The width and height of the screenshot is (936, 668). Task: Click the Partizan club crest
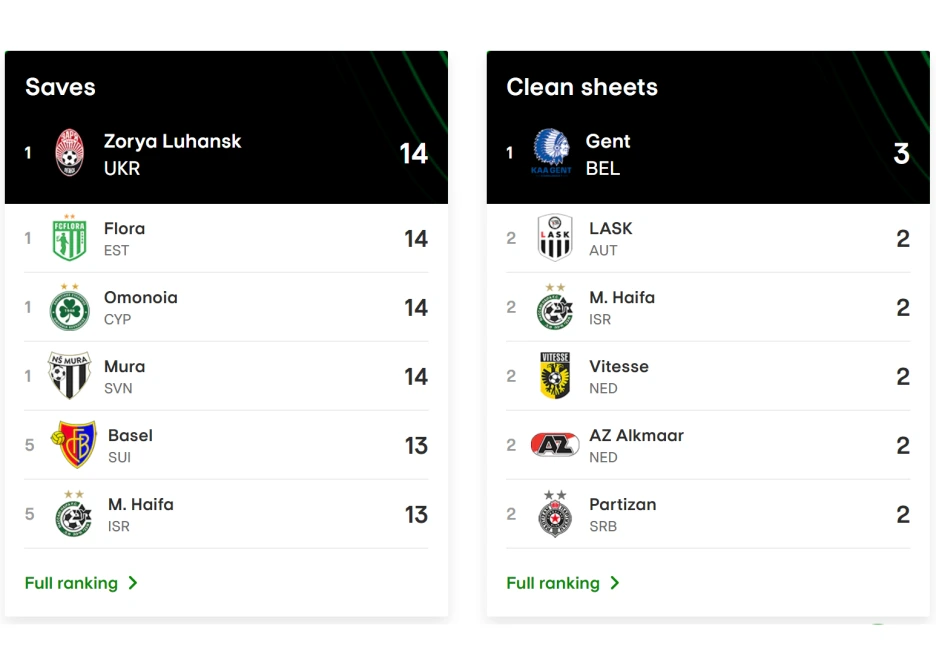(554, 514)
